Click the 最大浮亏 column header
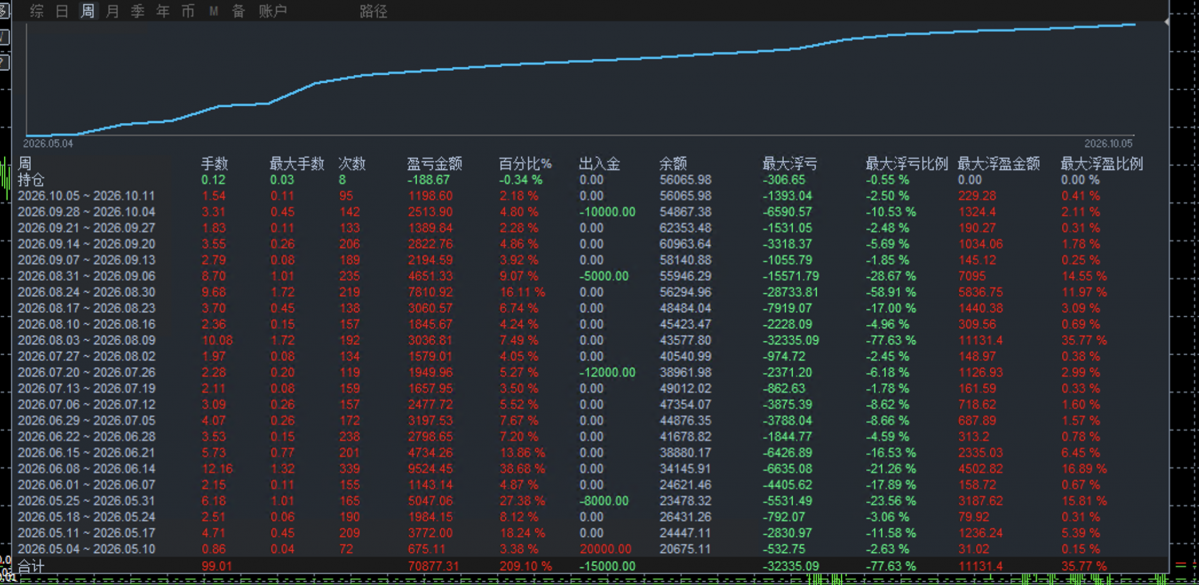The image size is (1199, 585). tap(789, 164)
